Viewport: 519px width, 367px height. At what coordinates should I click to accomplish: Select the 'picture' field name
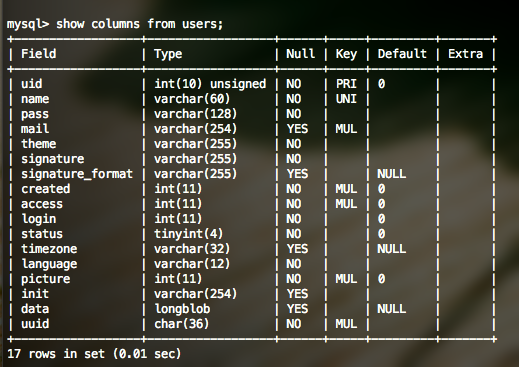[x=46, y=279]
